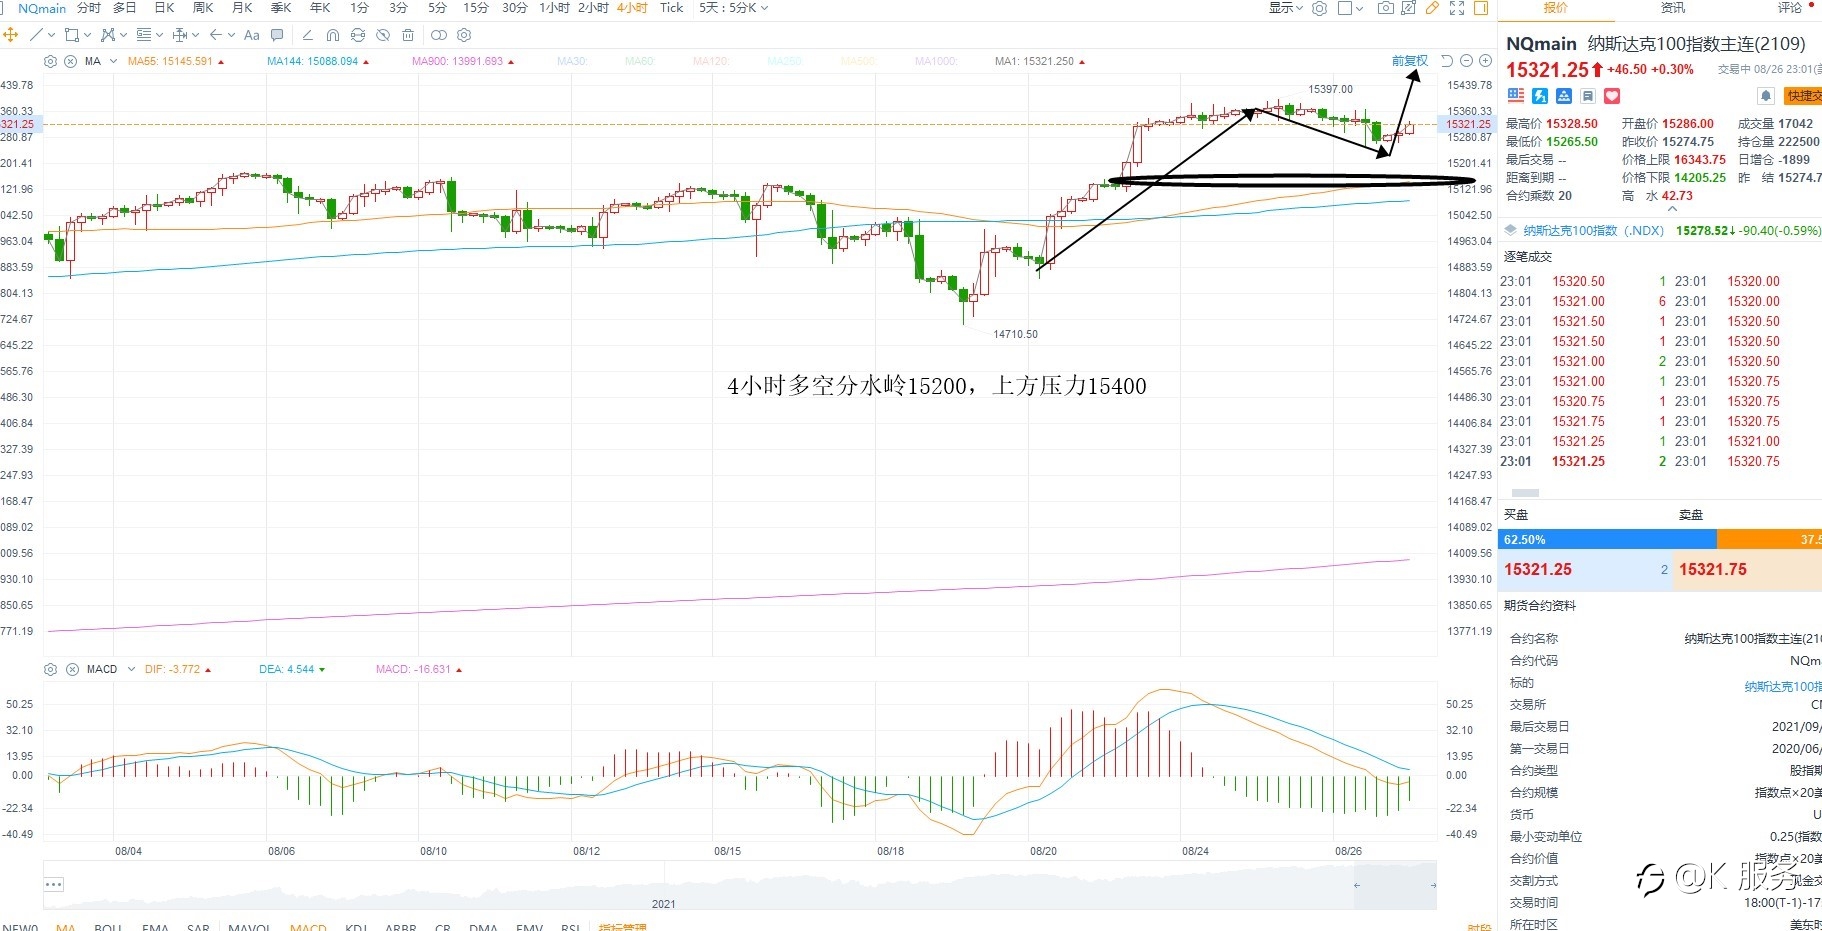Click the 快捷交易 quick trade button
The height and width of the screenshot is (931, 1822).
(x=1803, y=96)
